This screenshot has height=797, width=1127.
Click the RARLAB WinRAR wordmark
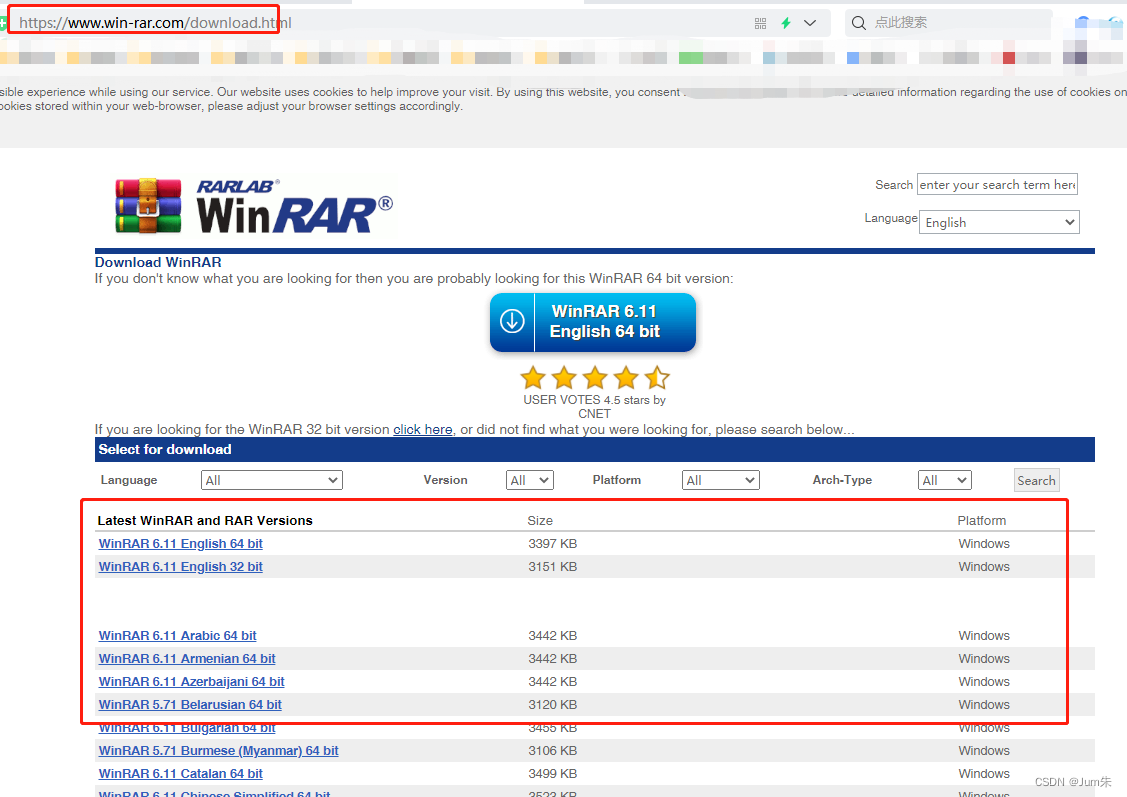point(295,206)
